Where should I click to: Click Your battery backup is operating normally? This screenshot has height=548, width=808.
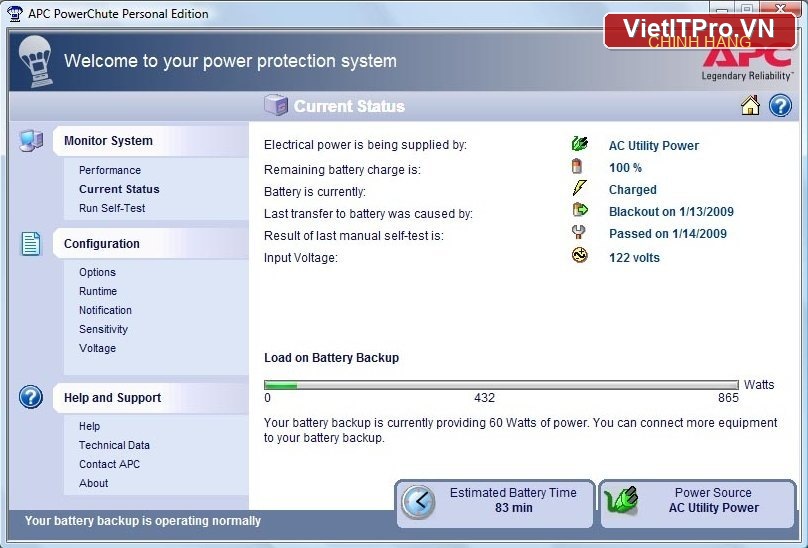point(143,521)
